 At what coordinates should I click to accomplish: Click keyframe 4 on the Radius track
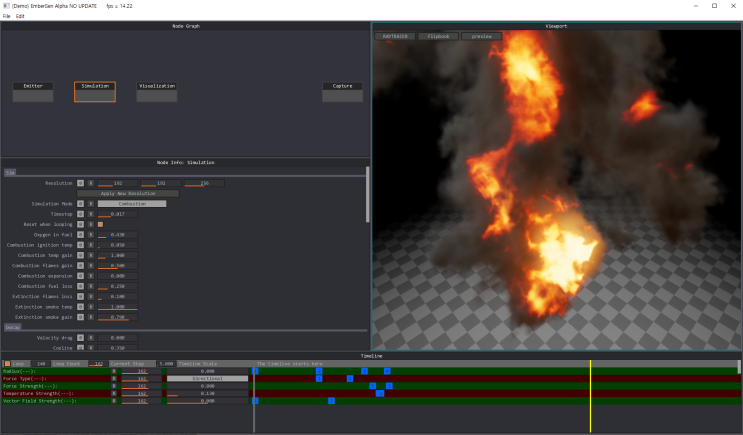(387, 371)
